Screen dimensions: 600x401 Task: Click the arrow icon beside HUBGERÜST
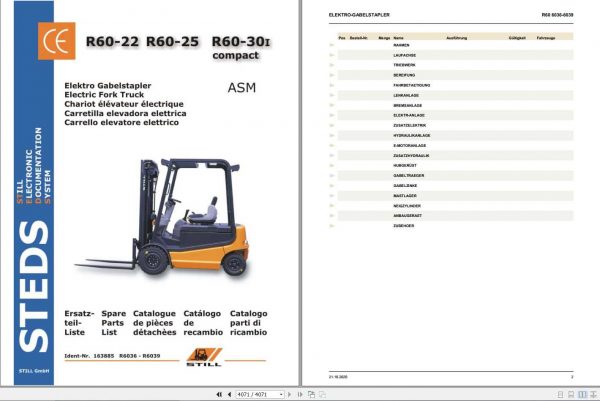click(332, 166)
